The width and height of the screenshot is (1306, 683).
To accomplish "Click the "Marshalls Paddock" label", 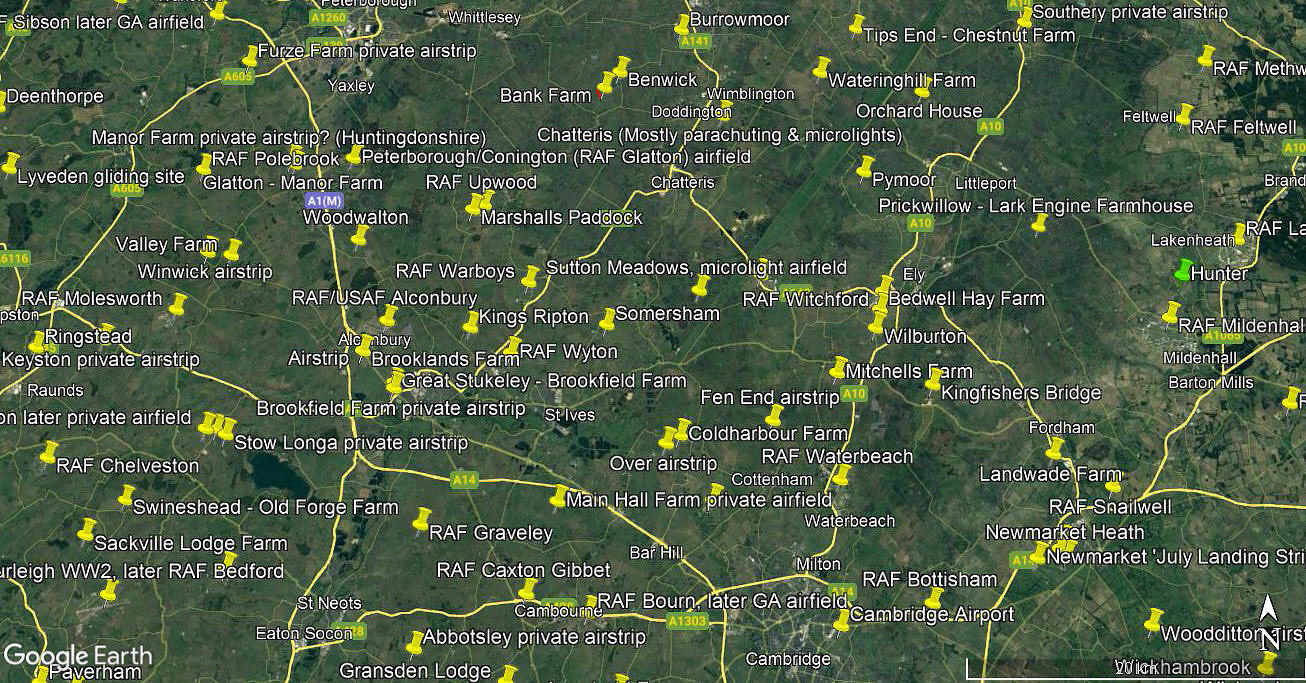I will (x=562, y=217).
